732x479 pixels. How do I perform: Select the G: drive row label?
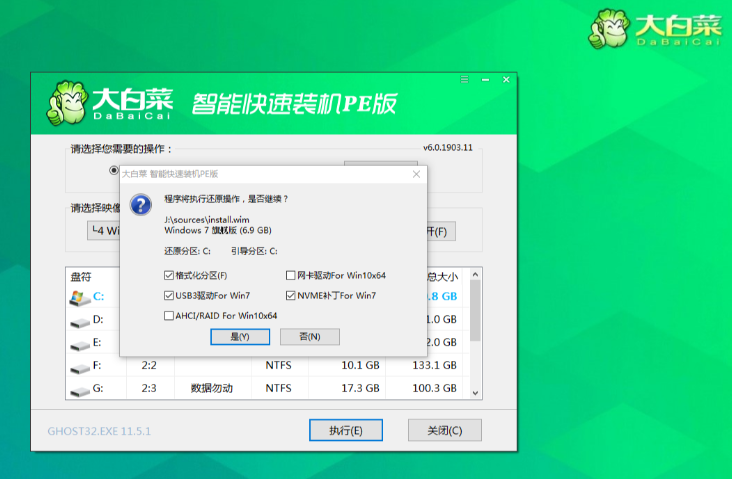[98, 388]
